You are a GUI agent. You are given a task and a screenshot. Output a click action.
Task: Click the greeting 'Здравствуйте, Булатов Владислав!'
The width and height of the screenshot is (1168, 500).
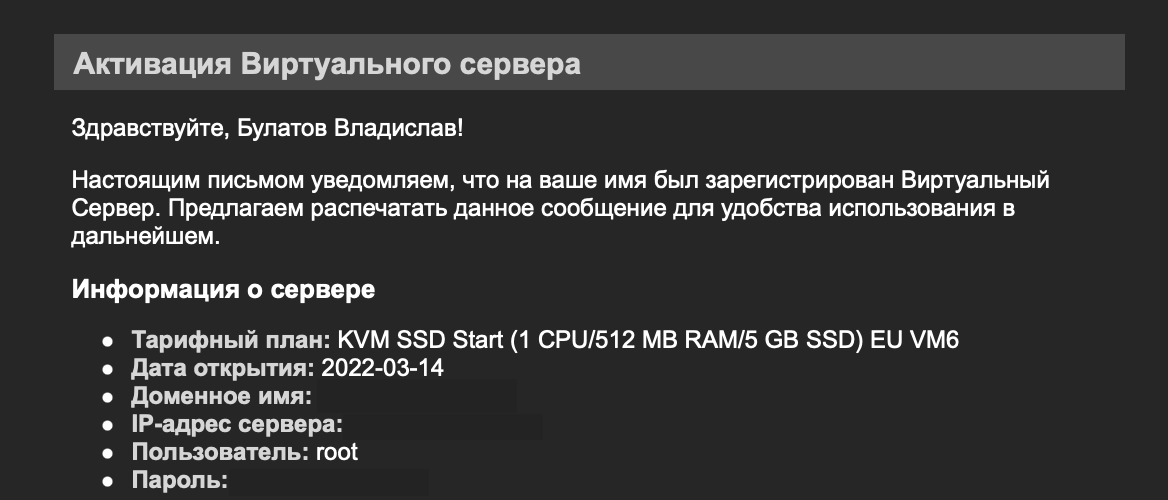tap(268, 127)
